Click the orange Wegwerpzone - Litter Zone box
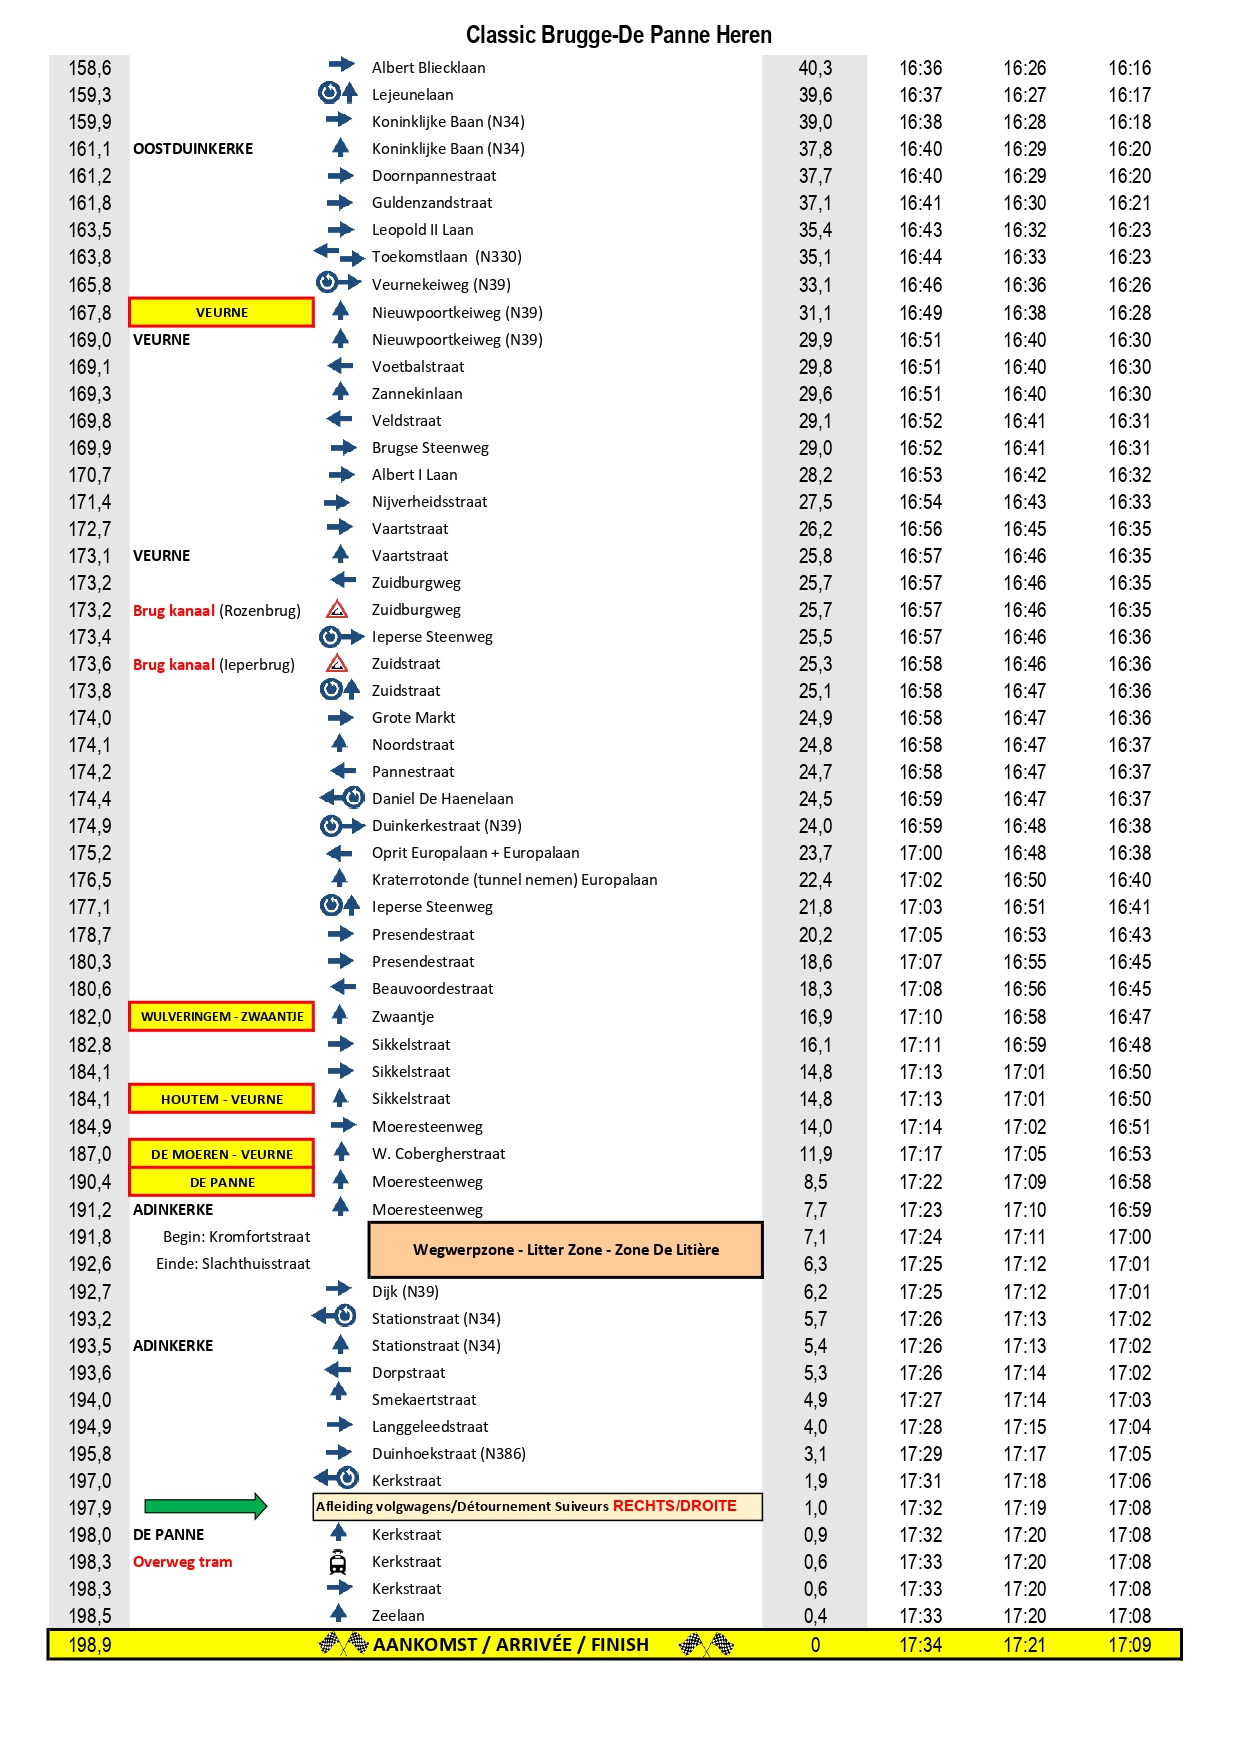1240x1754 pixels. [566, 1249]
